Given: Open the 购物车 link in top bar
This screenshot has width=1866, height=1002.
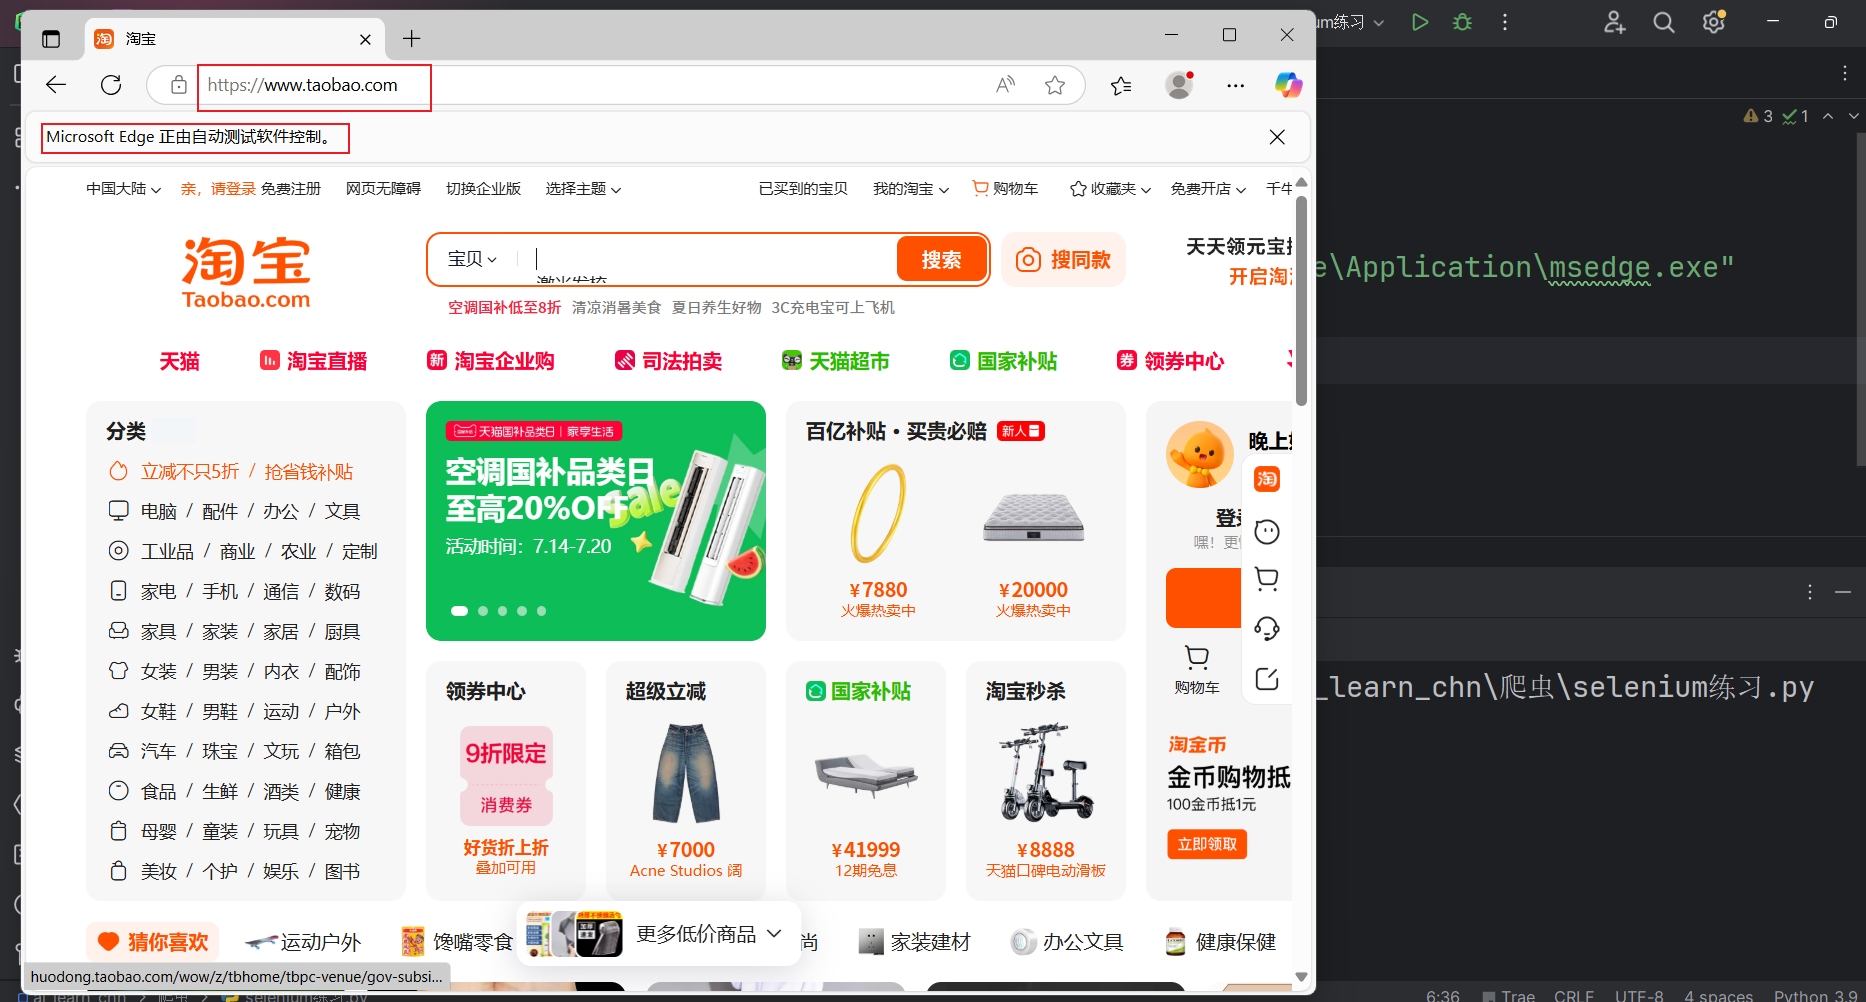Looking at the screenshot, I should click(1005, 189).
